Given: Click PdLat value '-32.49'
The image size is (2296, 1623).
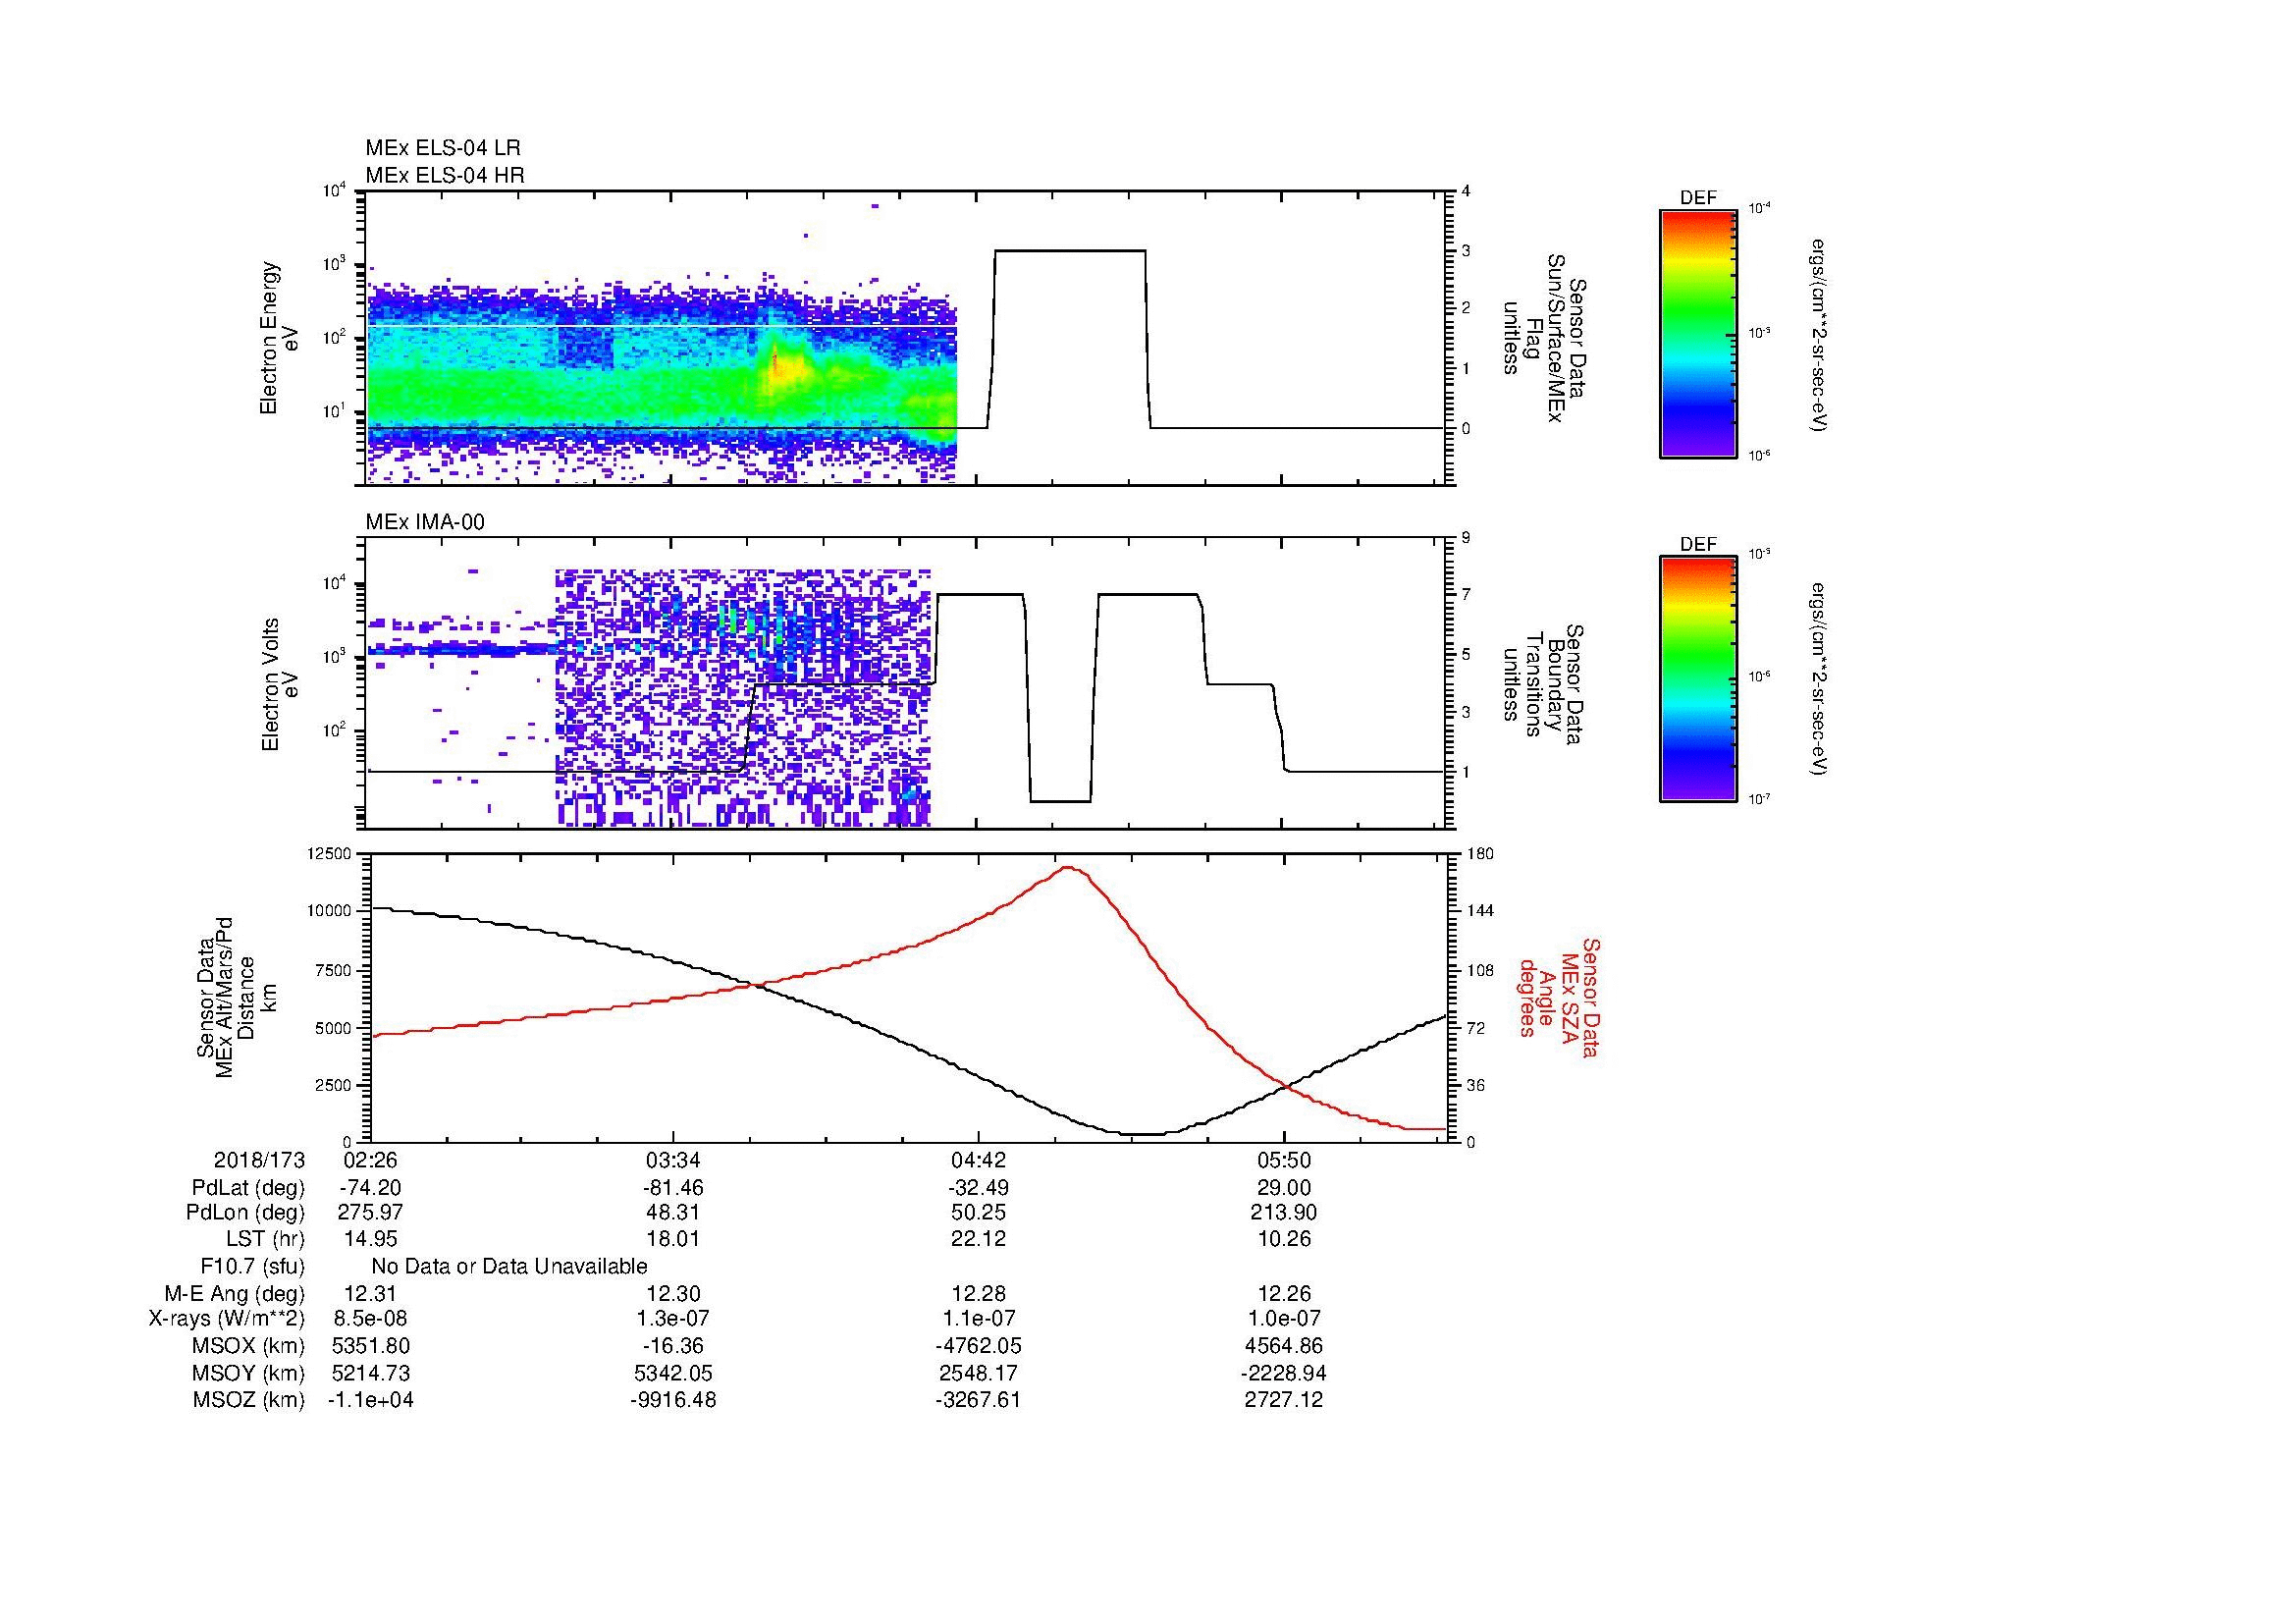Looking at the screenshot, I should (978, 1188).
